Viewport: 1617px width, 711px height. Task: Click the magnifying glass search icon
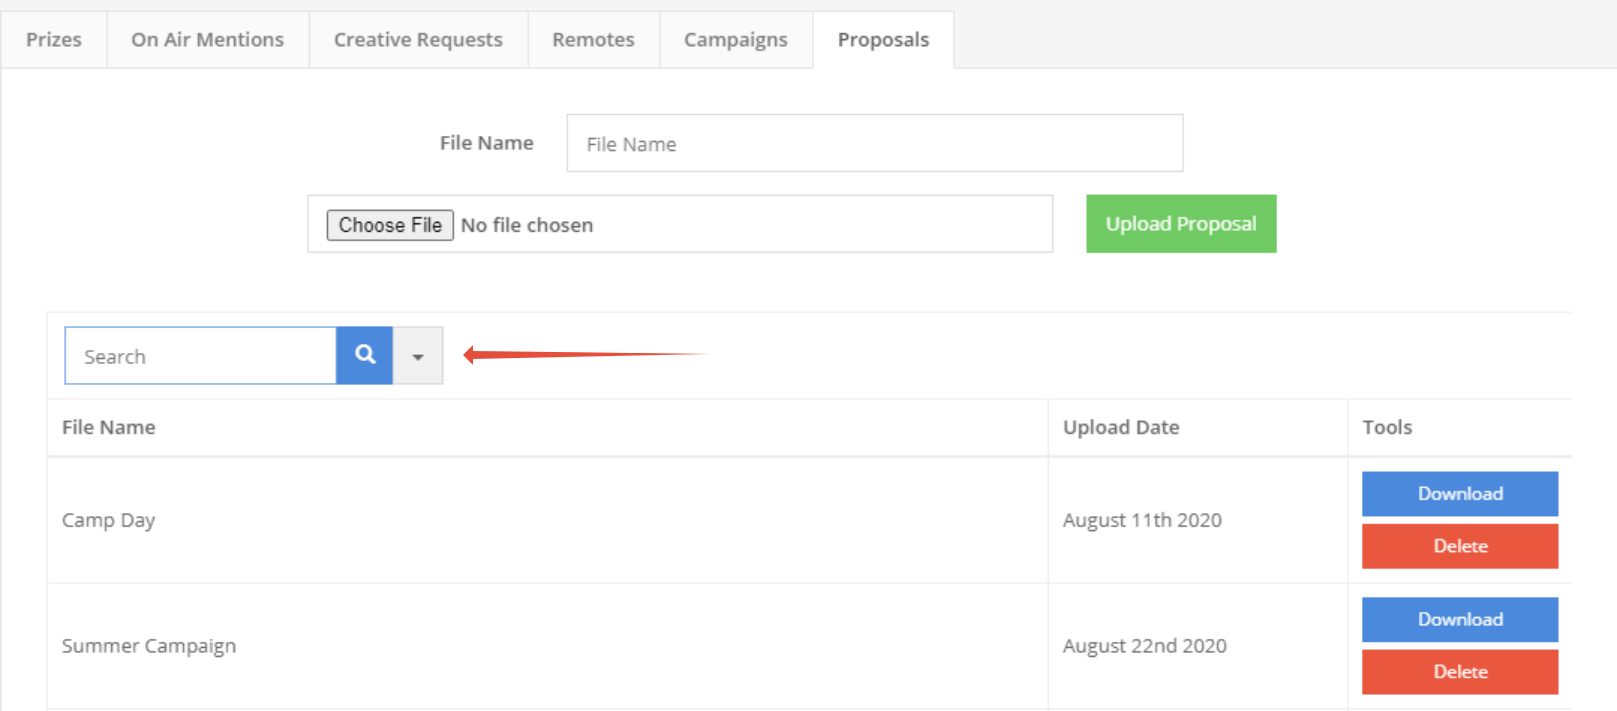coord(365,355)
